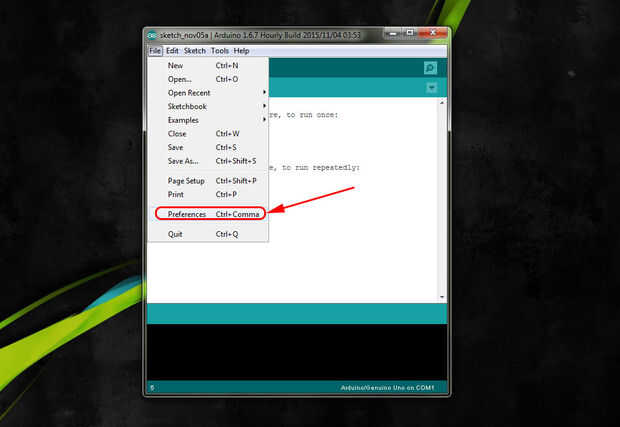This screenshot has height=427, width=620.
Task: Open the Serial Monitor magnifier icon
Action: pos(430,68)
